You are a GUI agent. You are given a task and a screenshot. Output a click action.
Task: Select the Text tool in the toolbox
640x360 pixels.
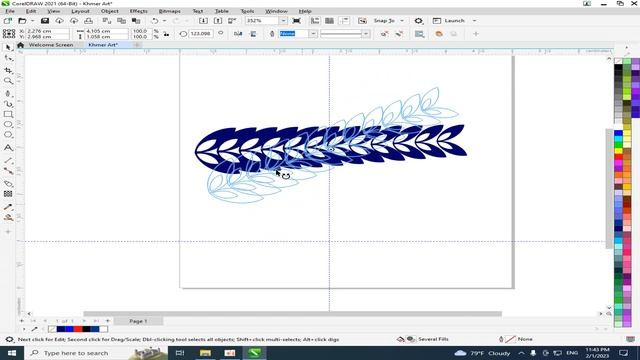[8, 147]
